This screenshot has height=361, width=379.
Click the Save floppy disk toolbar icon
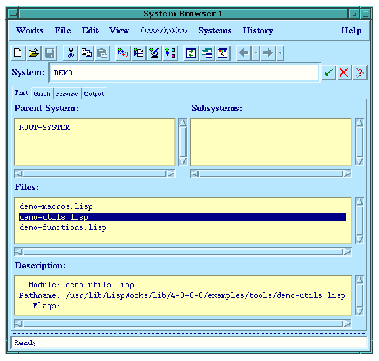[49, 53]
